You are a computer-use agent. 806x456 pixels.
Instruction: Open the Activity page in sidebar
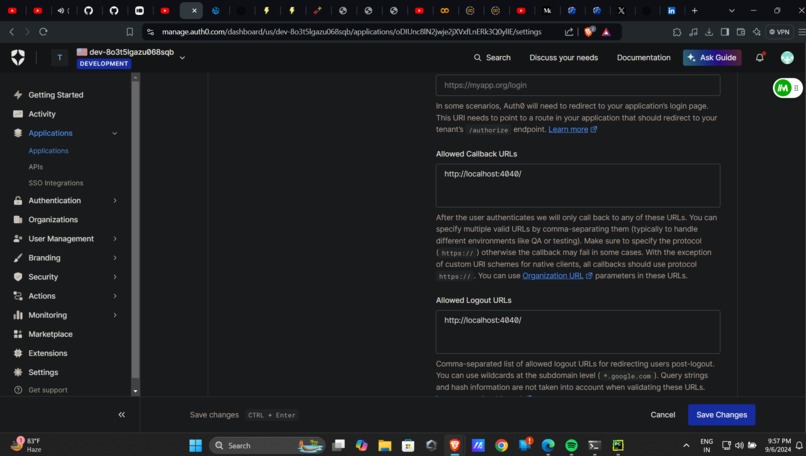[x=42, y=114]
